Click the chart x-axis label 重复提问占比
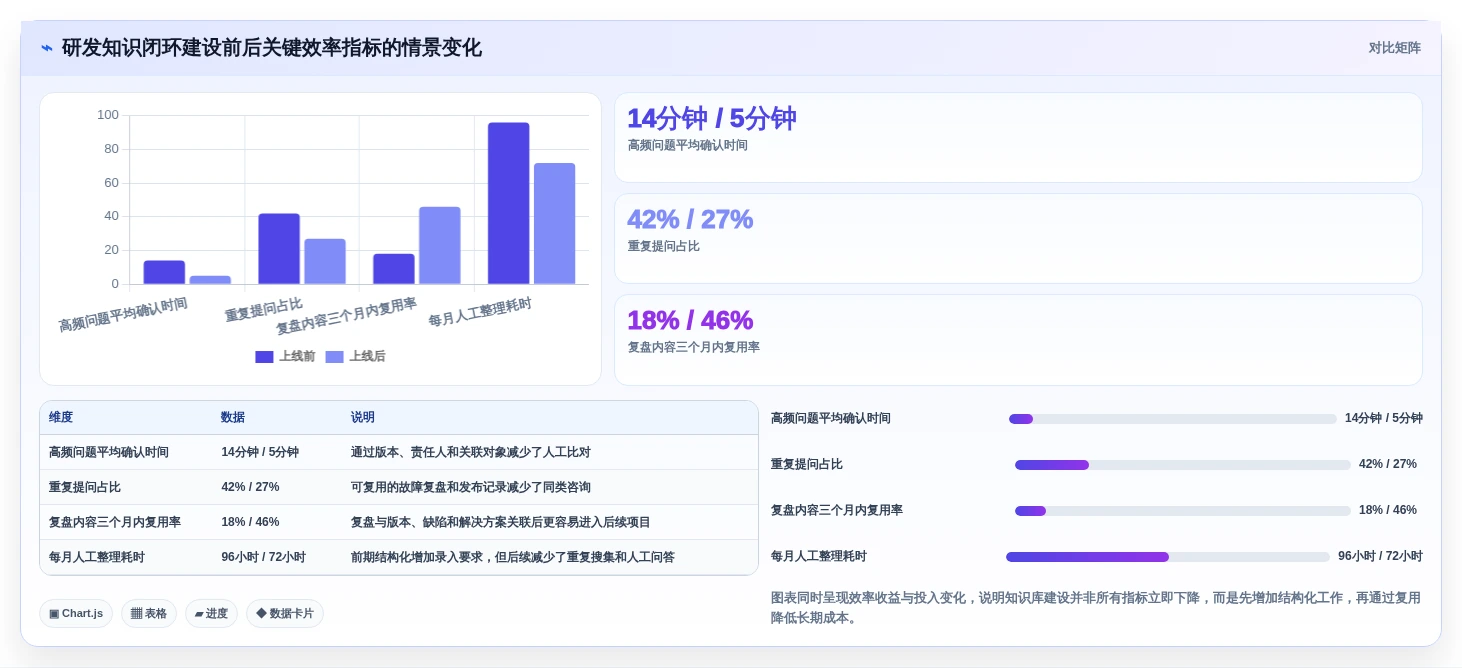Image resolution: width=1462 pixels, height=668 pixels. point(263,310)
